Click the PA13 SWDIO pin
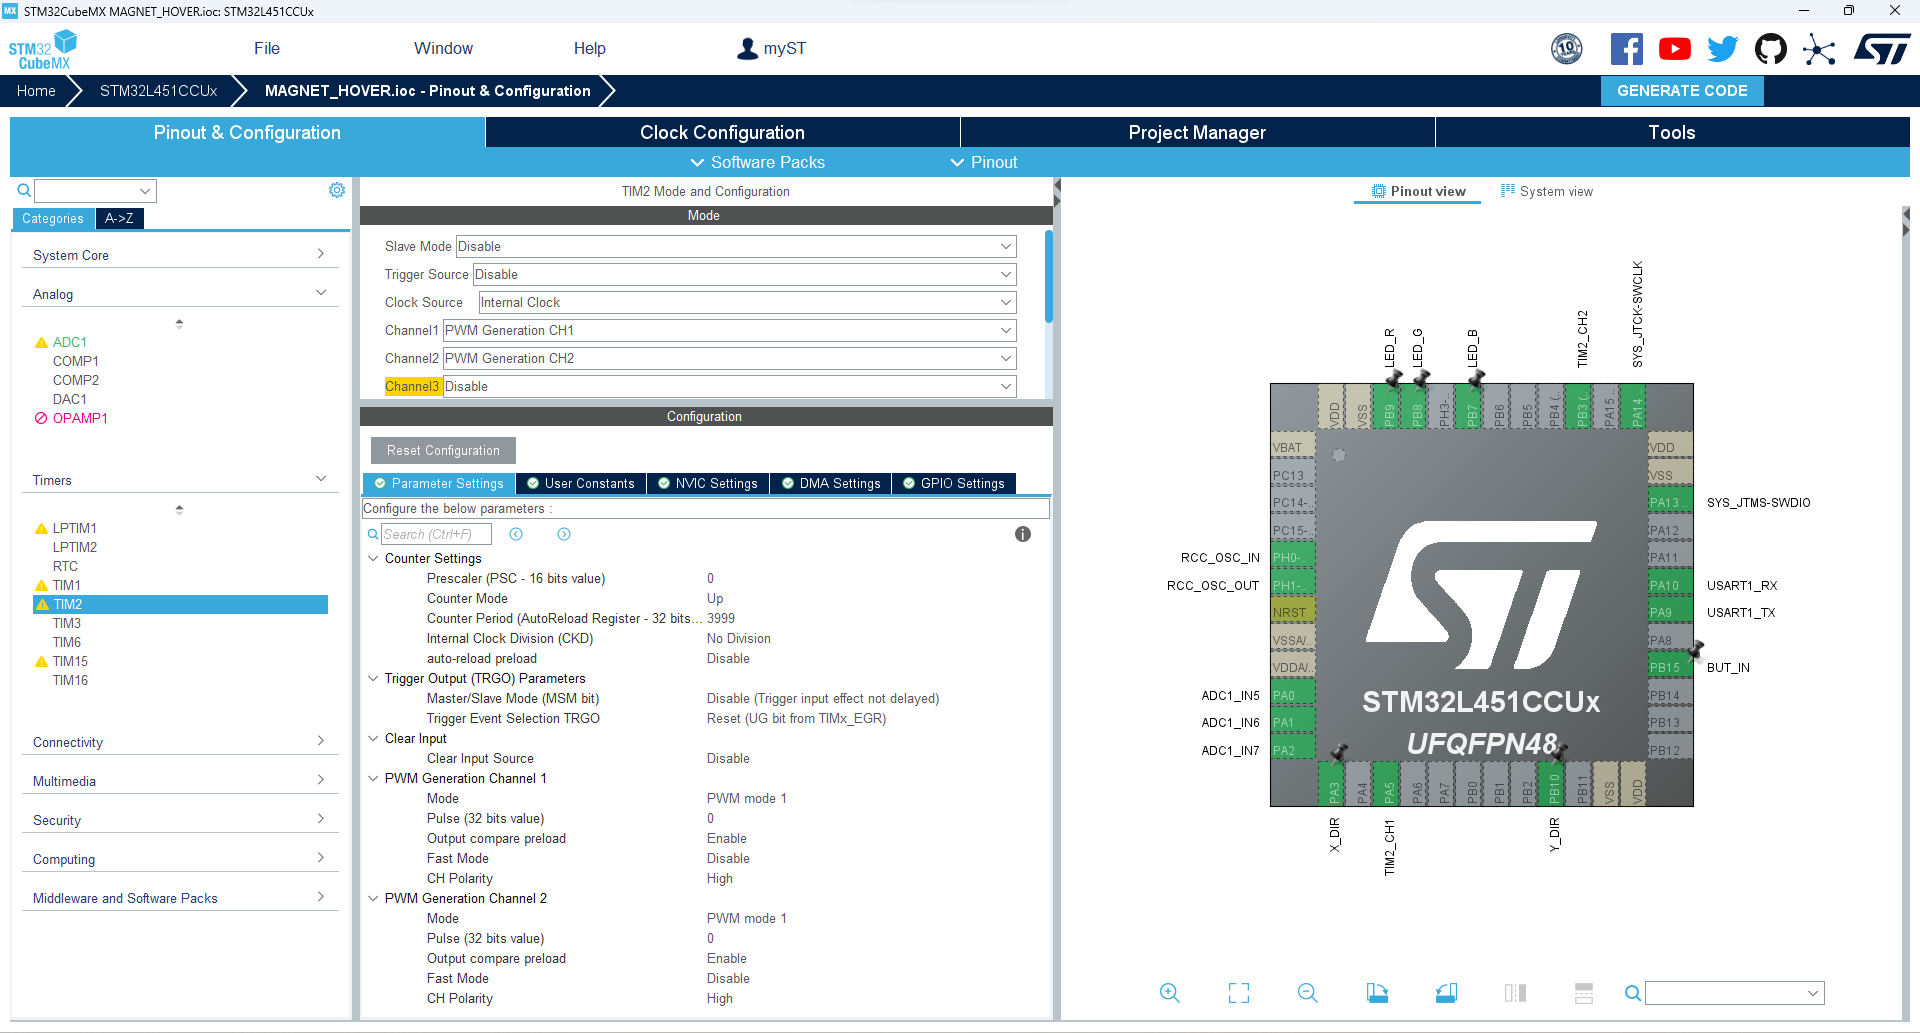1920x1033 pixels. (x=1670, y=502)
